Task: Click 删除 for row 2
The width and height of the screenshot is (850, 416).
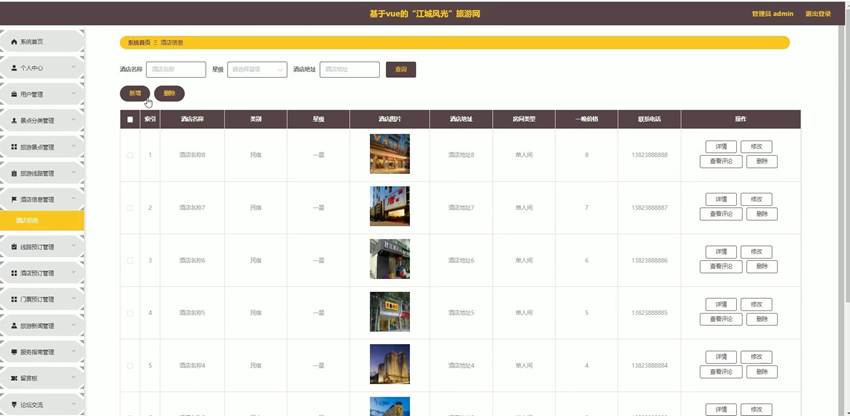Action: (762, 214)
